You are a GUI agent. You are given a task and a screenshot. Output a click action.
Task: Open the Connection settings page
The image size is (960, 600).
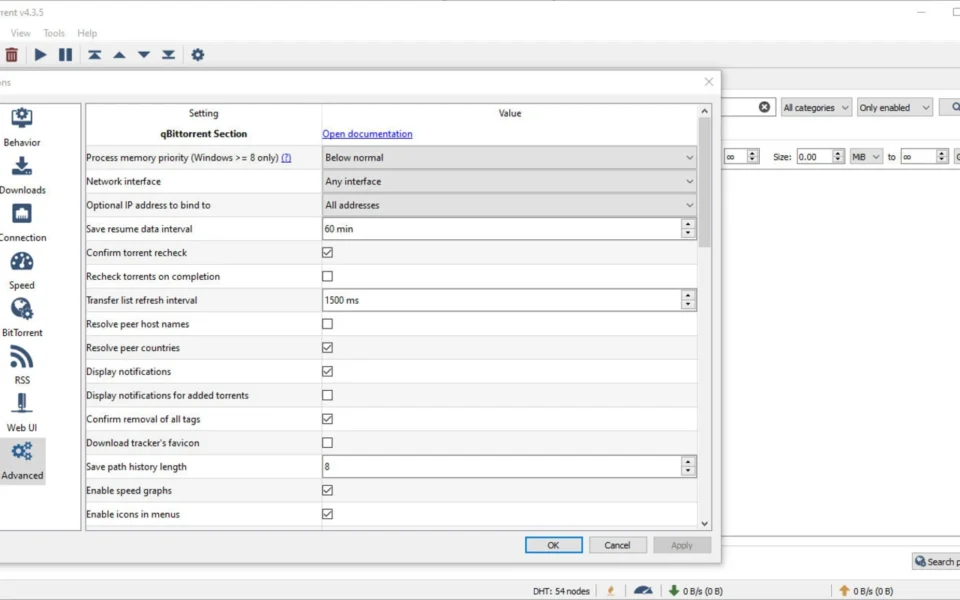coord(22,223)
